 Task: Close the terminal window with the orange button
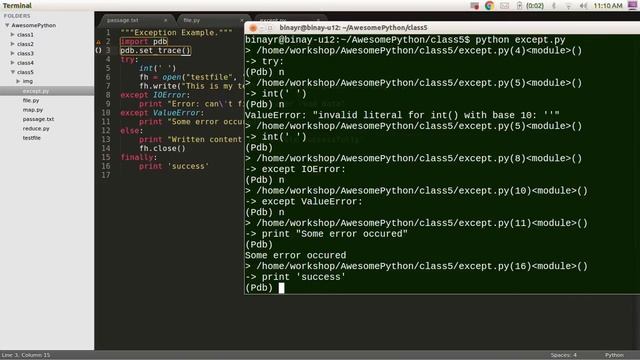point(253,28)
